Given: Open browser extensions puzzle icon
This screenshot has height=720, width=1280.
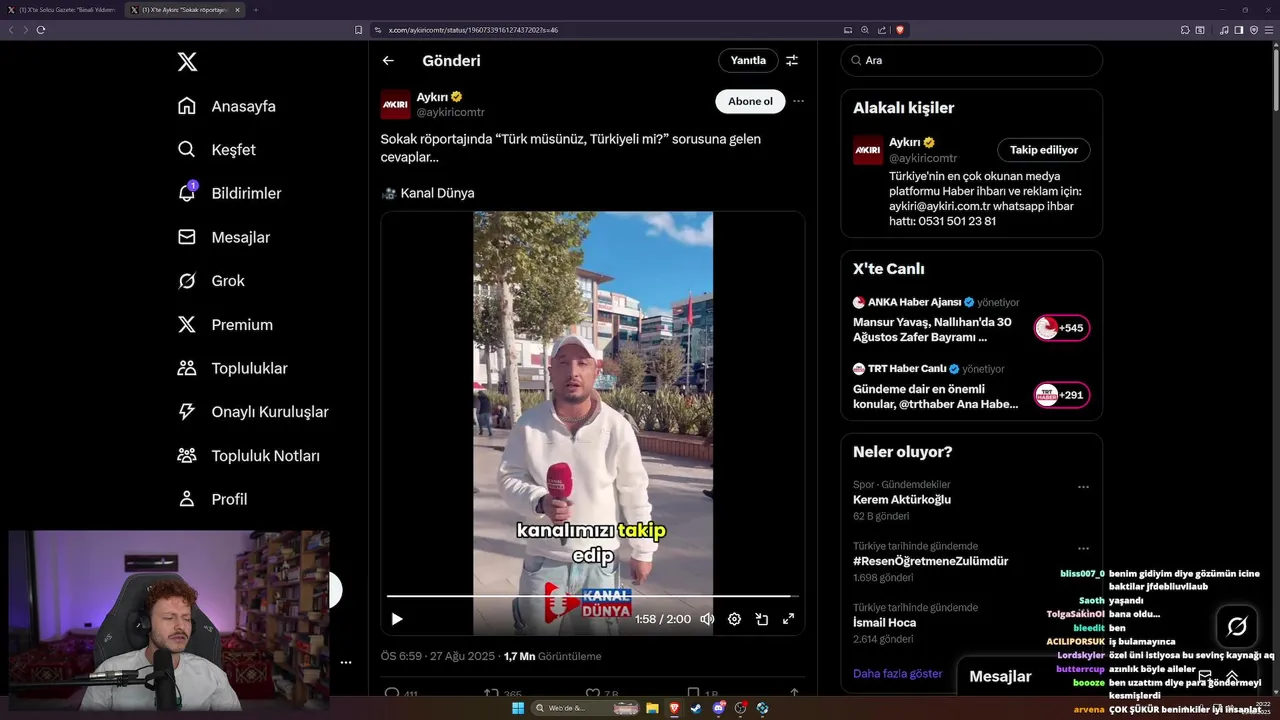Looking at the screenshot, I should coord(1186,30).
